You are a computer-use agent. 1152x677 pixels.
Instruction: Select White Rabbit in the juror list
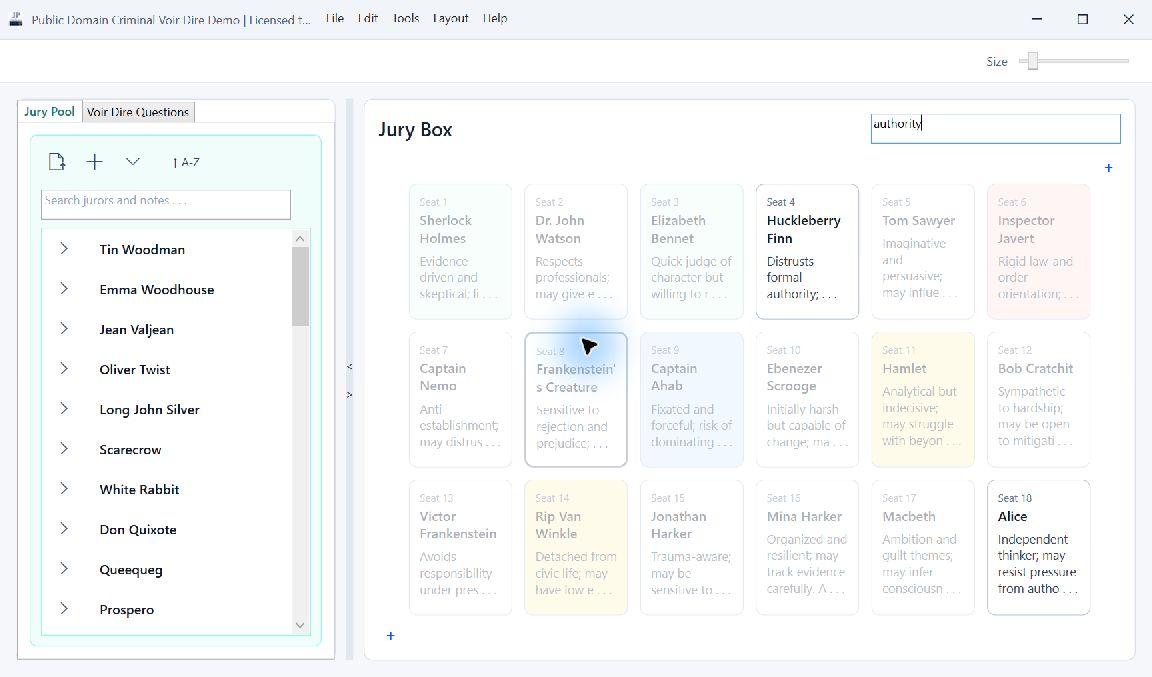click(139, 490)
